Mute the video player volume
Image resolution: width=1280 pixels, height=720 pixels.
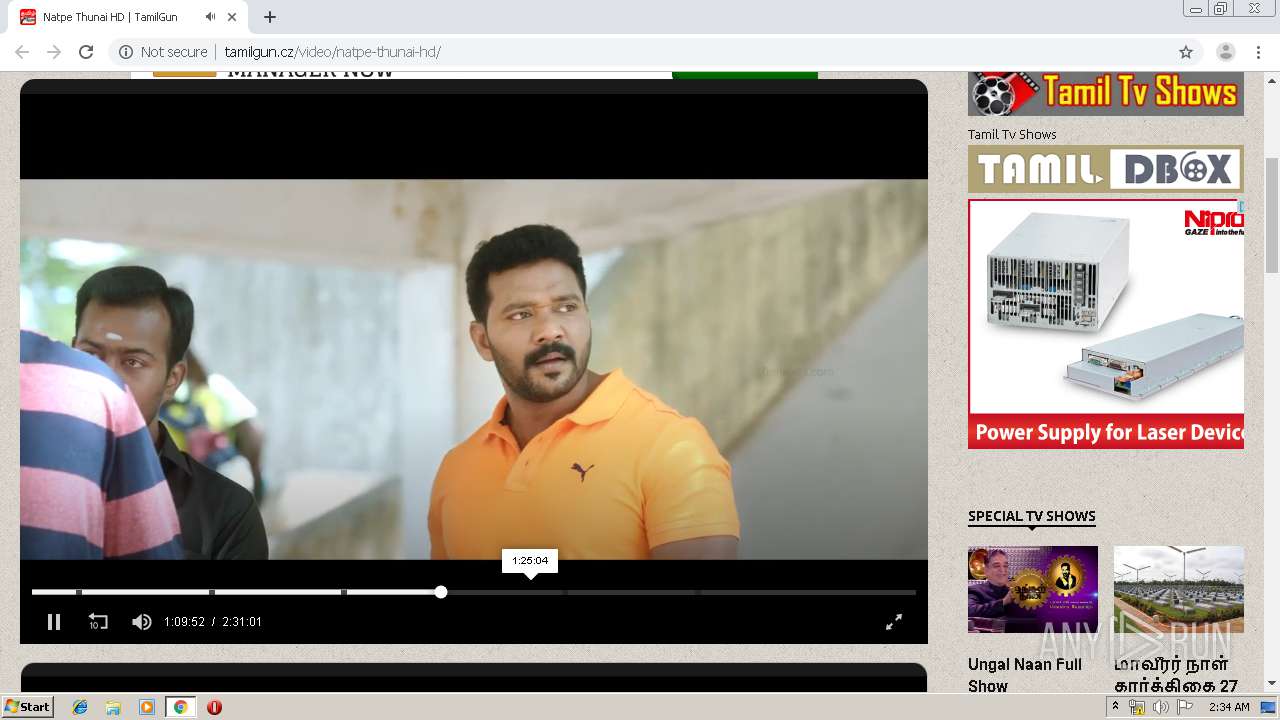(142, 622)
